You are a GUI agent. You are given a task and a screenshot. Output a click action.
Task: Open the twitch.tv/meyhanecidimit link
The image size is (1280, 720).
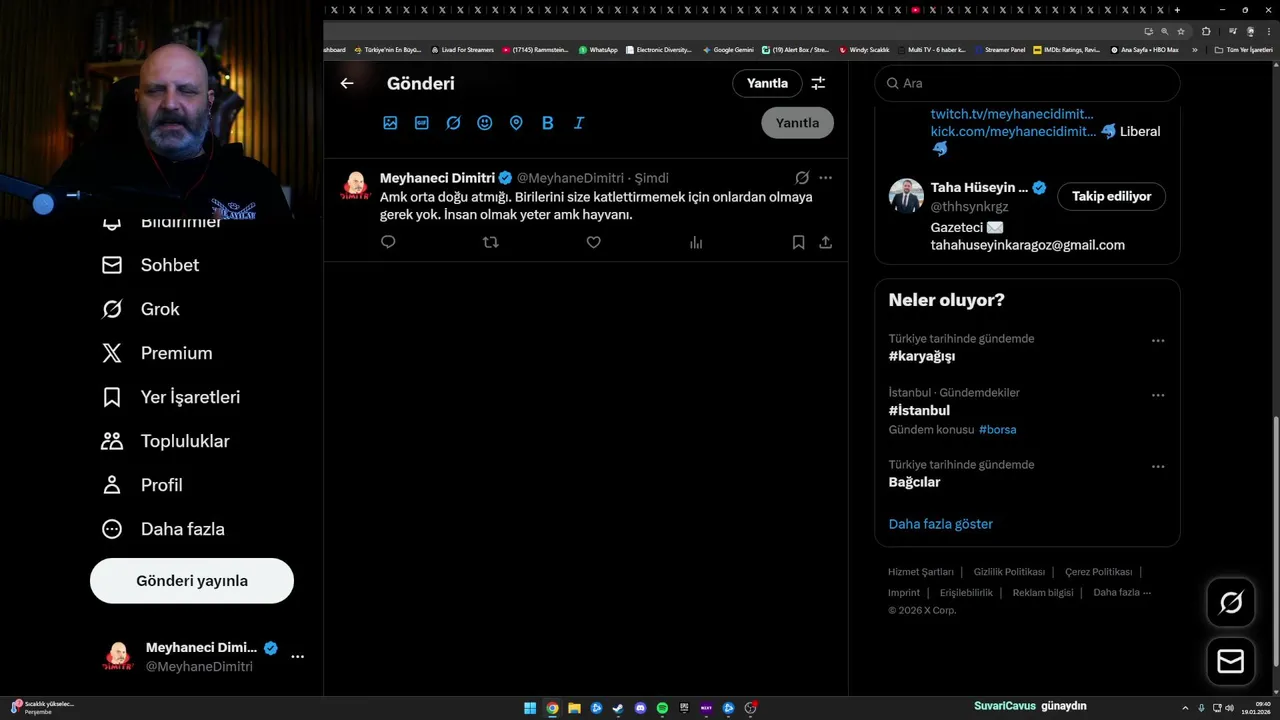coord(1012,114)
